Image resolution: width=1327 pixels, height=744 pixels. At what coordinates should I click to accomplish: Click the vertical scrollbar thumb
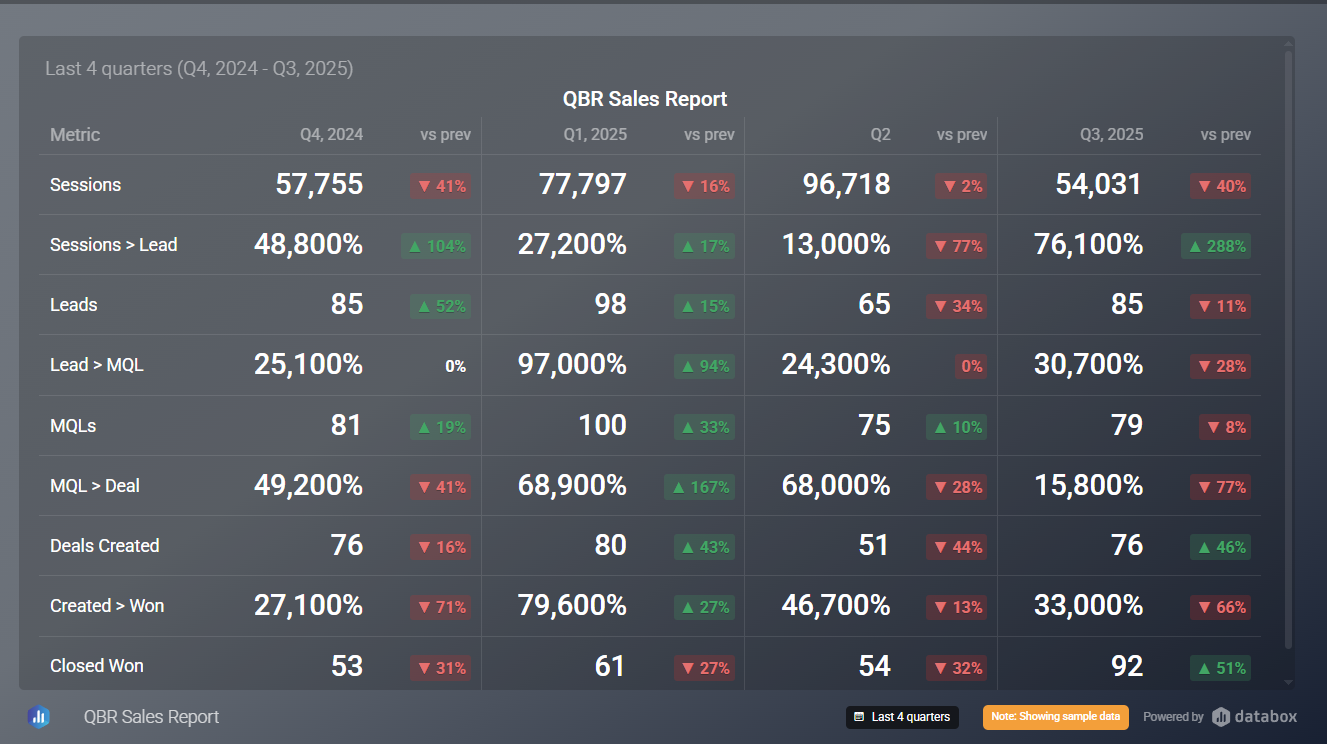click(1288, 350)
